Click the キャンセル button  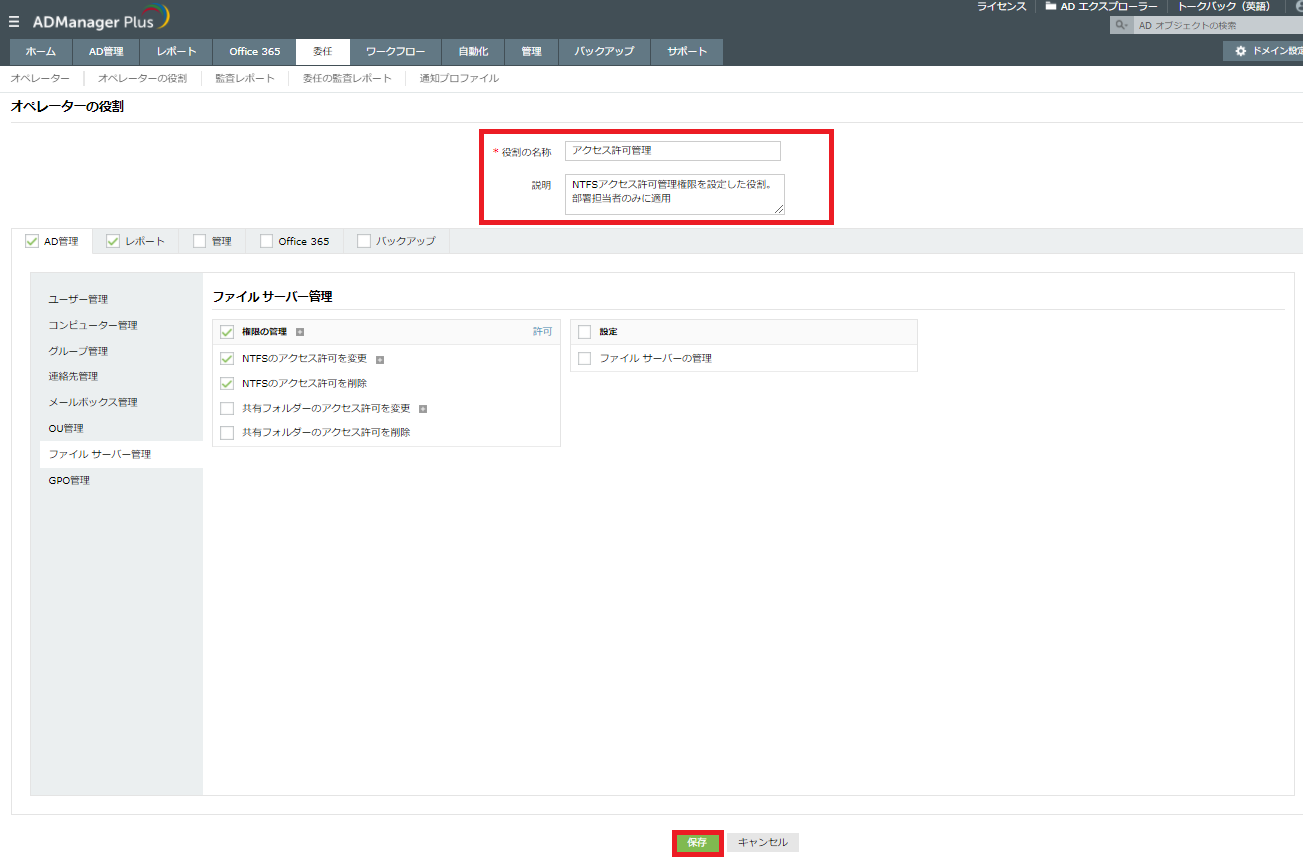click(x=763, y=843)
